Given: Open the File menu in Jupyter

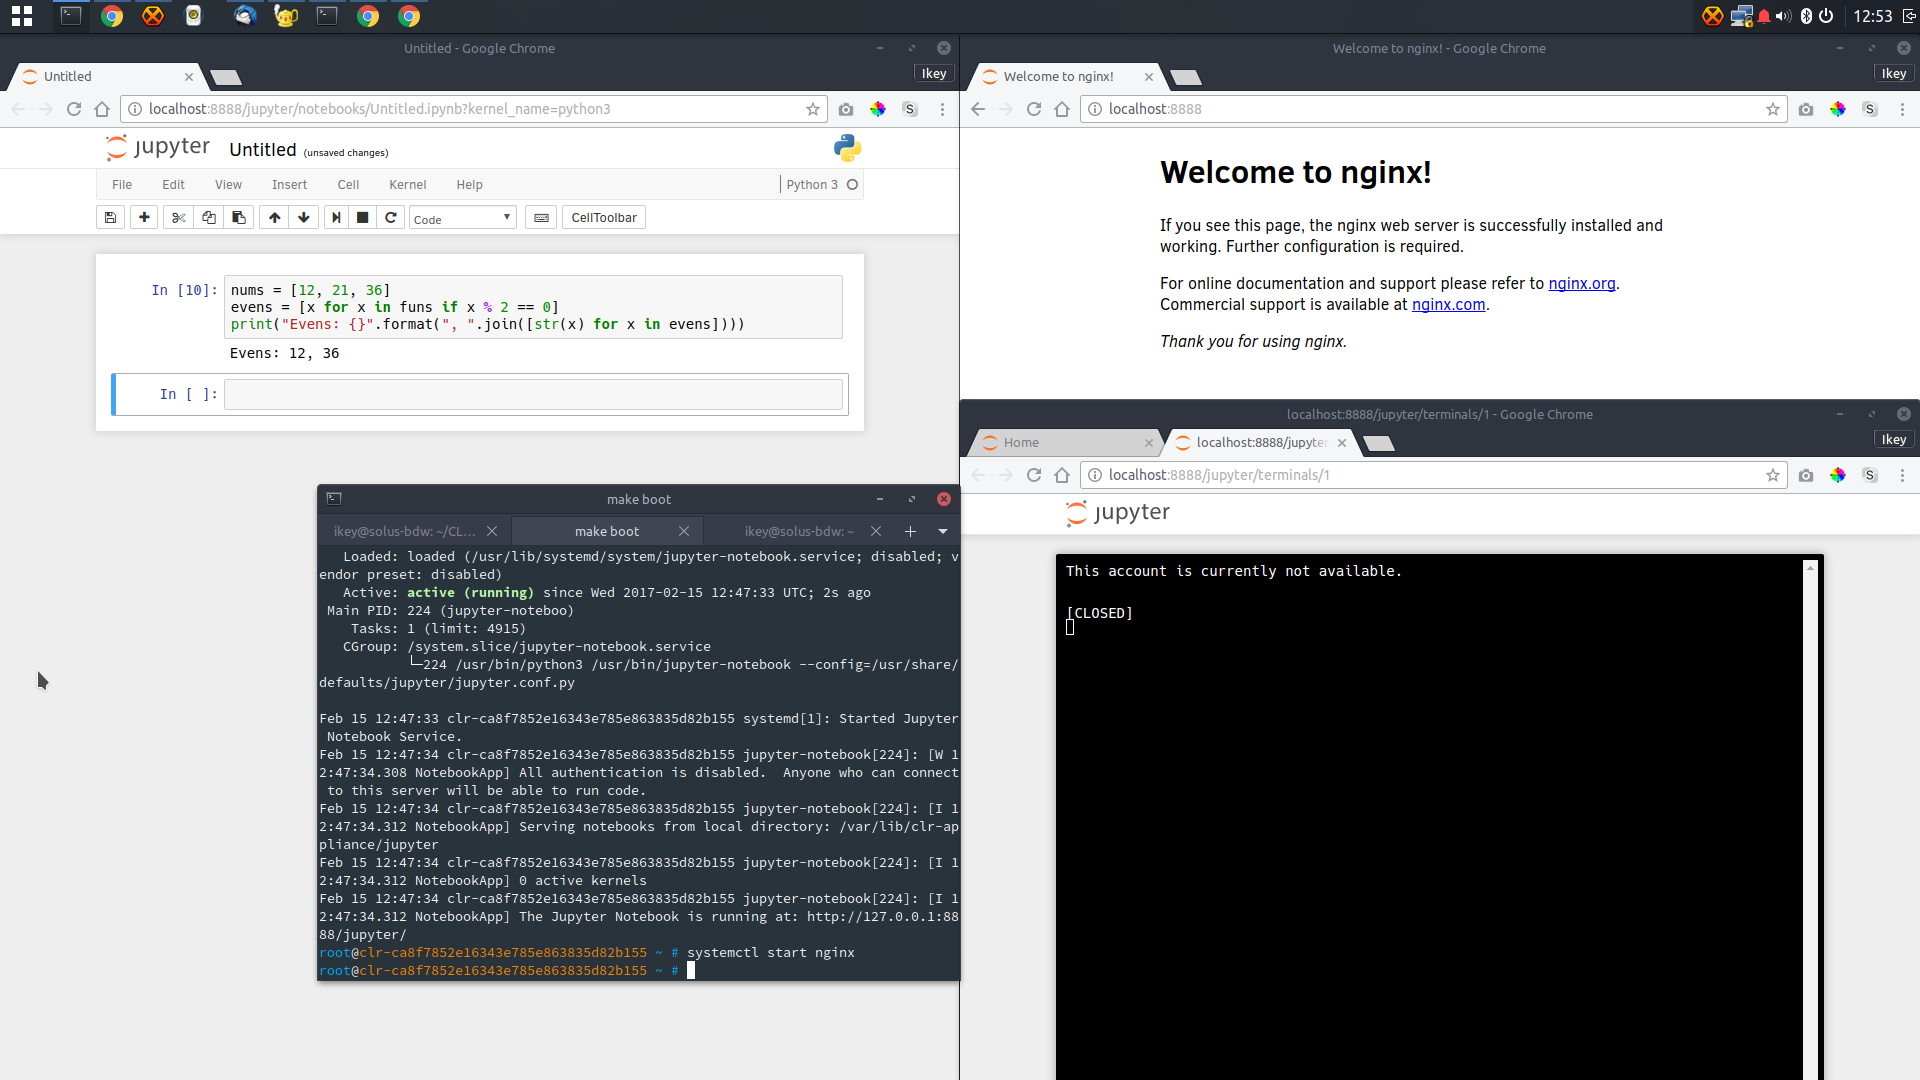Looking at the screenshot, I should (x=122, y=185).
